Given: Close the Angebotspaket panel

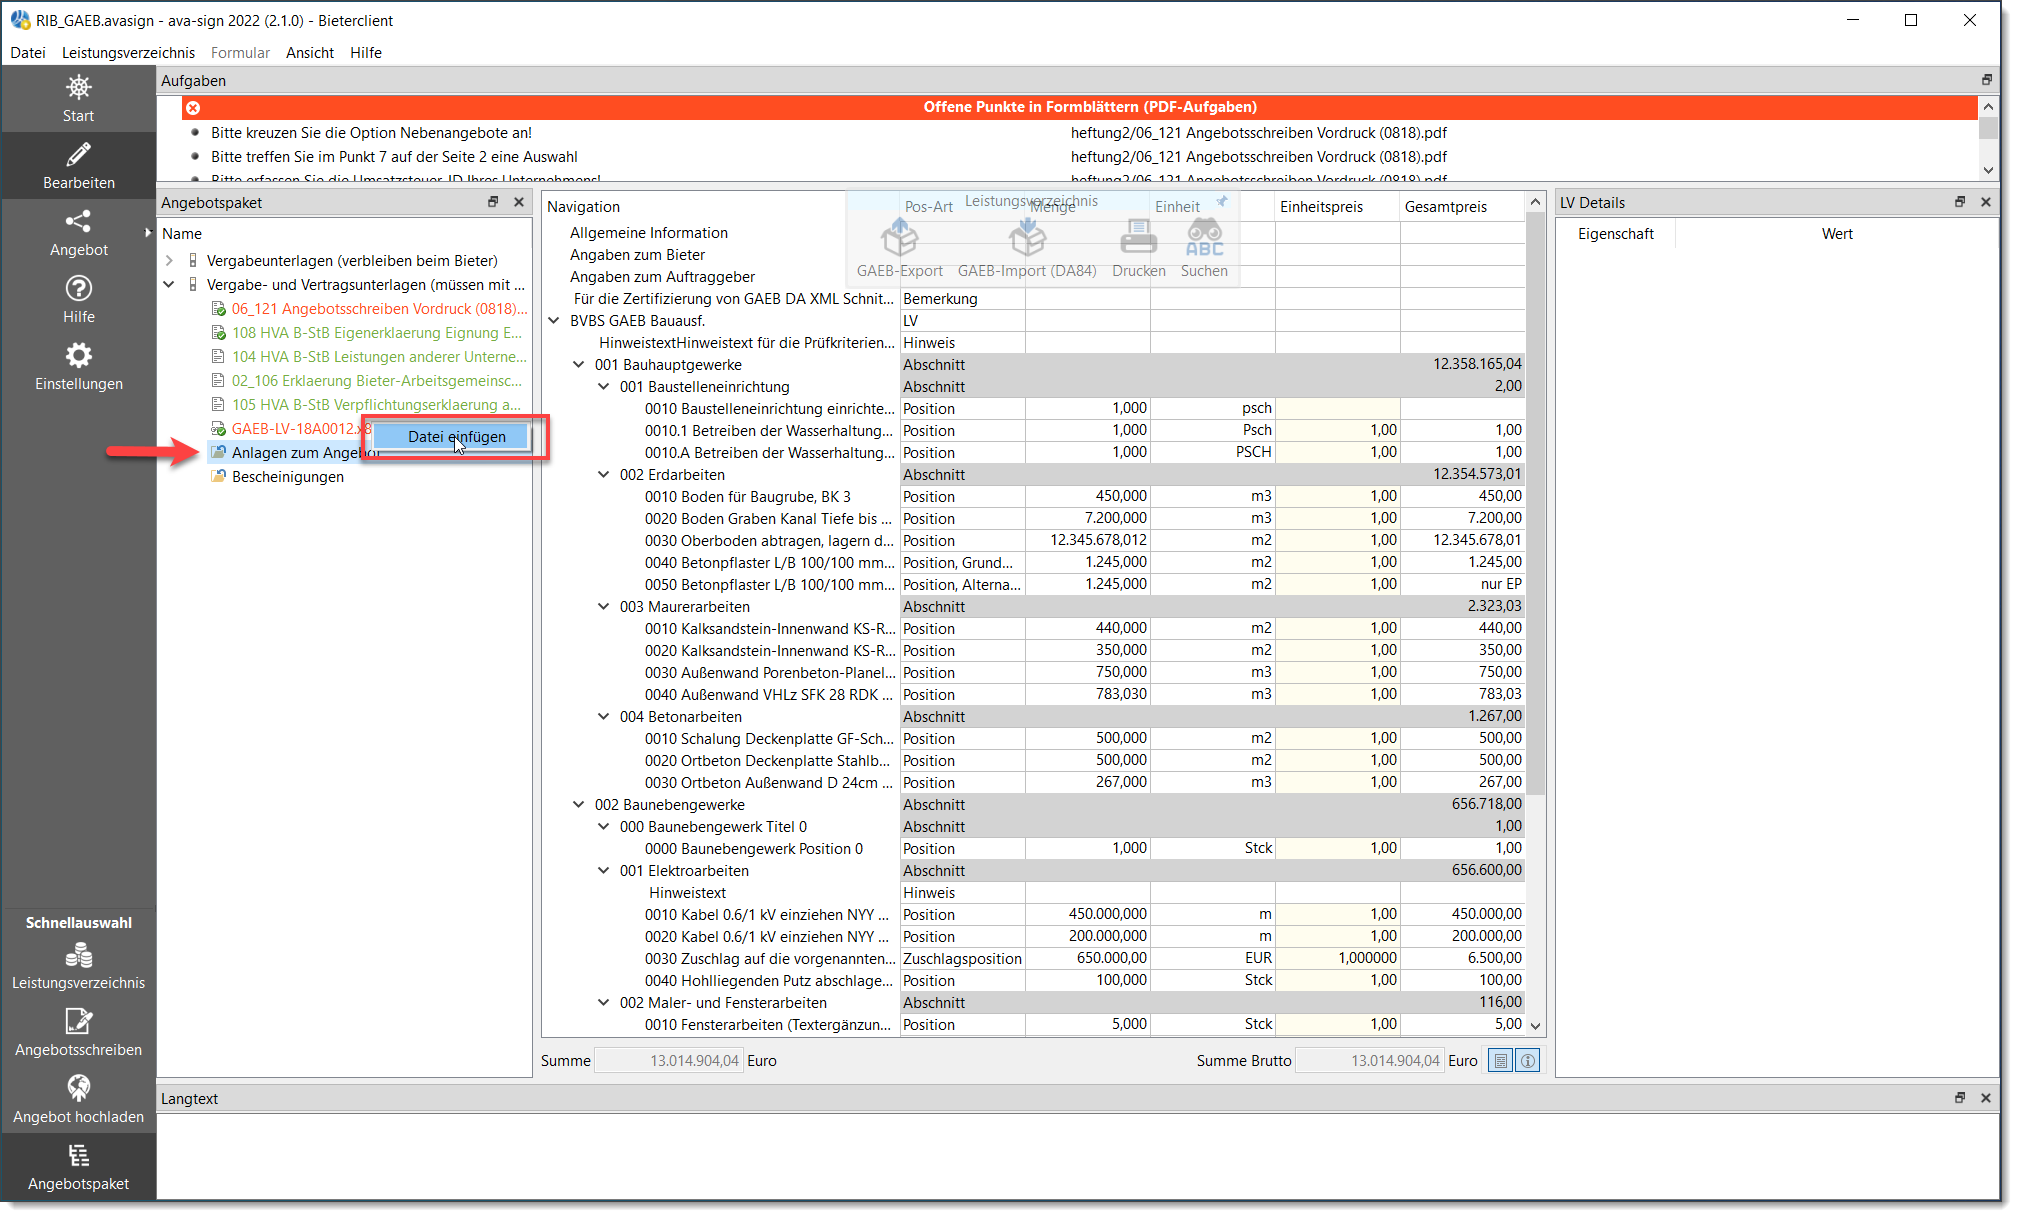Looking at the screenshot, I should pos(519,202).
